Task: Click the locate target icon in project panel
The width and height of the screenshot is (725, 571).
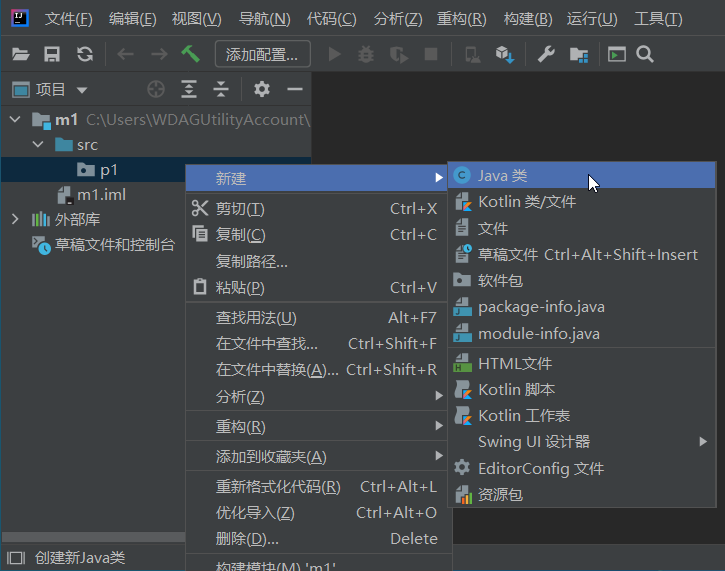Action: pos(155,90)
